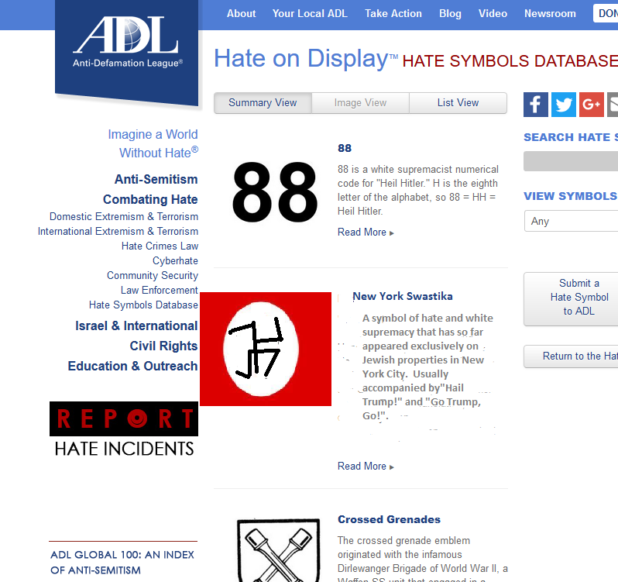Click the red New York Swastika image
The image size is (618, 582).
coord(266,349)
